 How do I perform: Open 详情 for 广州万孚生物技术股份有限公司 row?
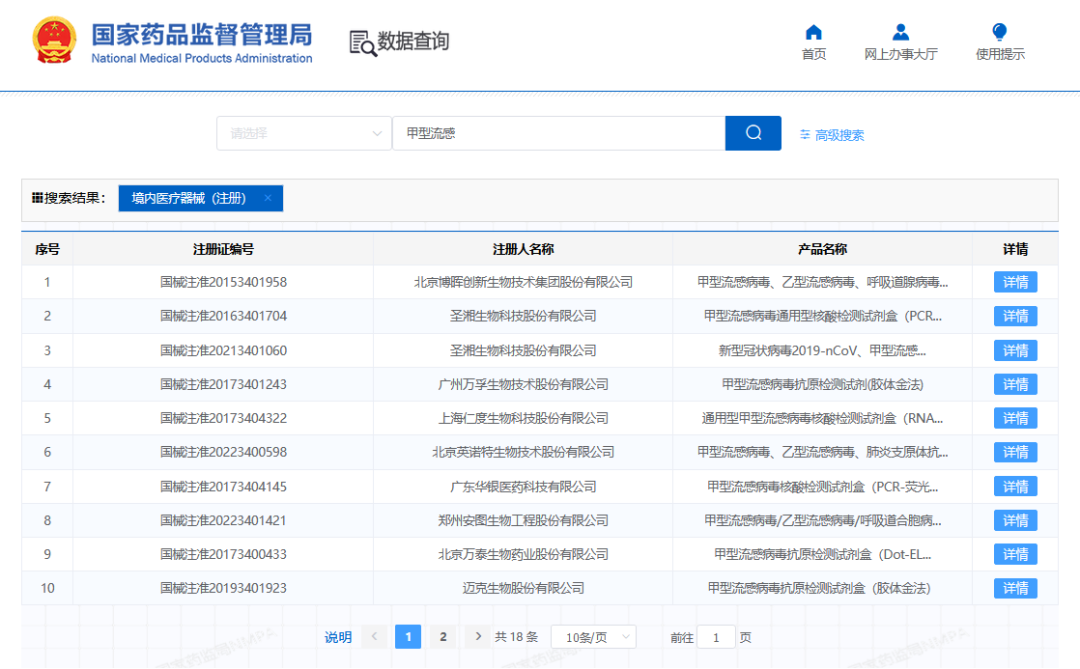tap(1015, 384)
